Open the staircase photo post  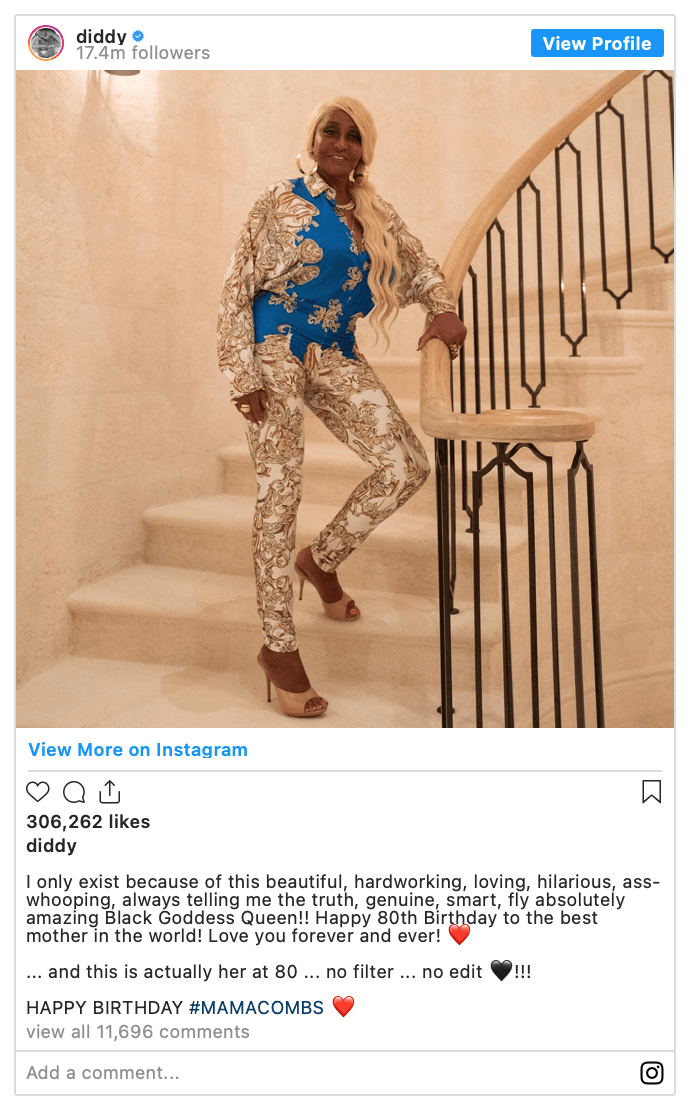tap(345, 399)
